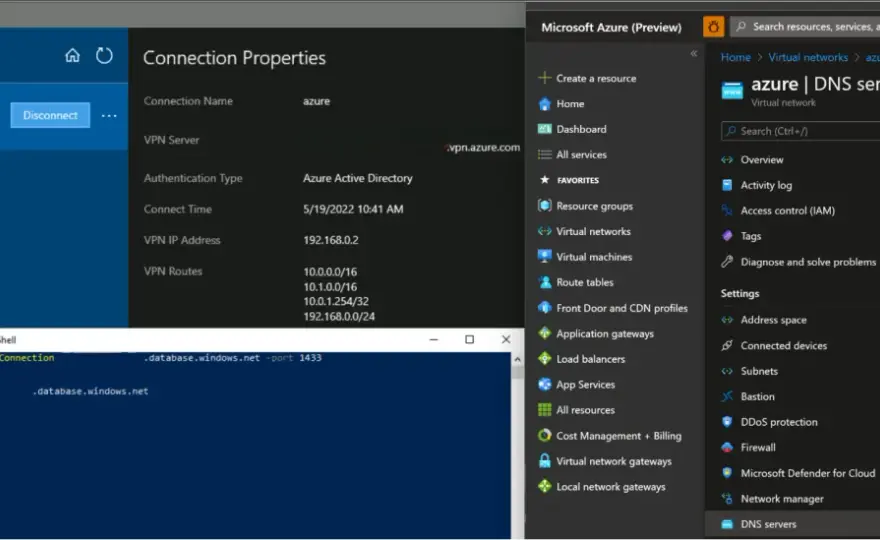The height and width of the screenshot is (540, 880).
Task: Select the 10.0.0.0/16 VPN route
Action: pos(330,272)
